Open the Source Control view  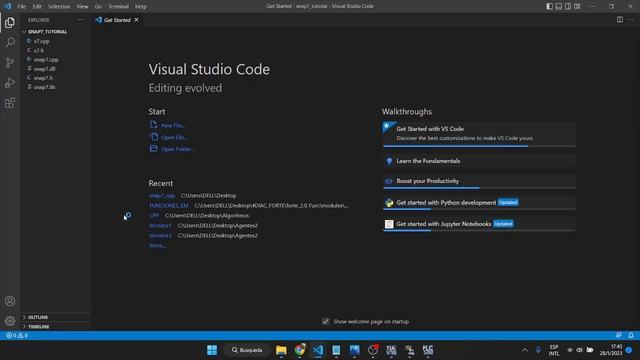coord(10,62)
